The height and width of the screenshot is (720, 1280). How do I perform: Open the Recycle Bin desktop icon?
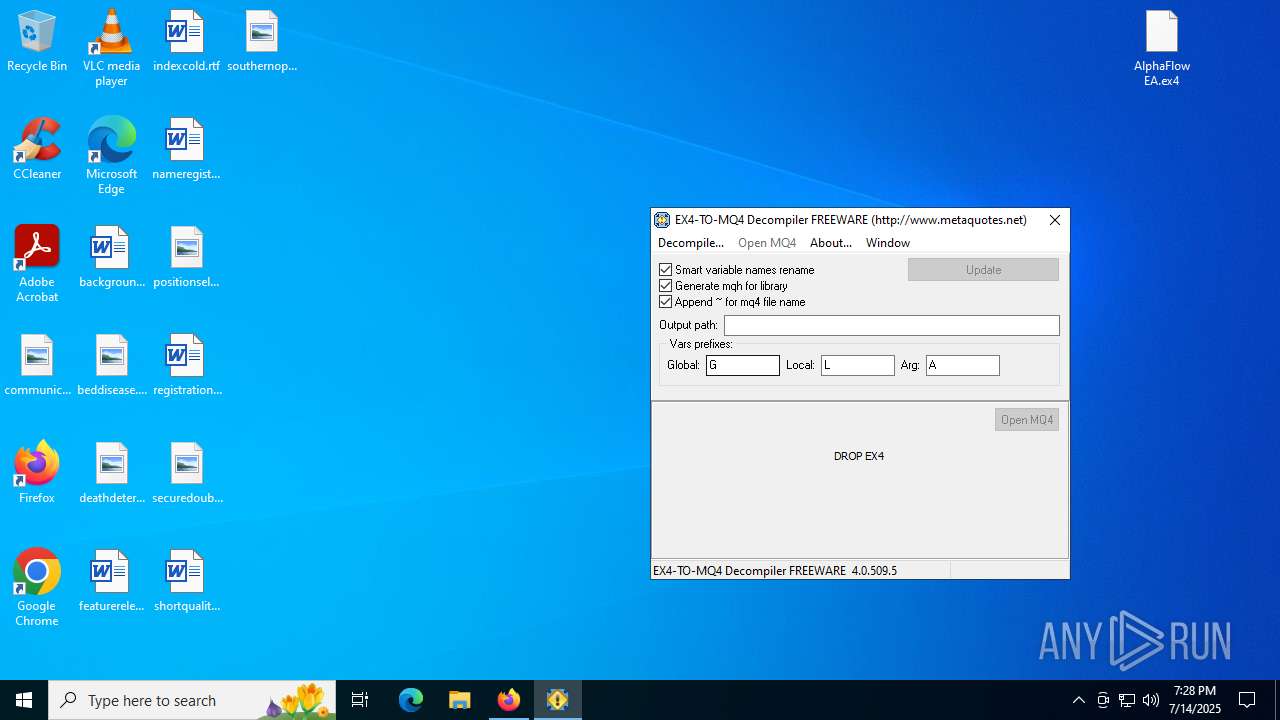click(x=37, y=41)
